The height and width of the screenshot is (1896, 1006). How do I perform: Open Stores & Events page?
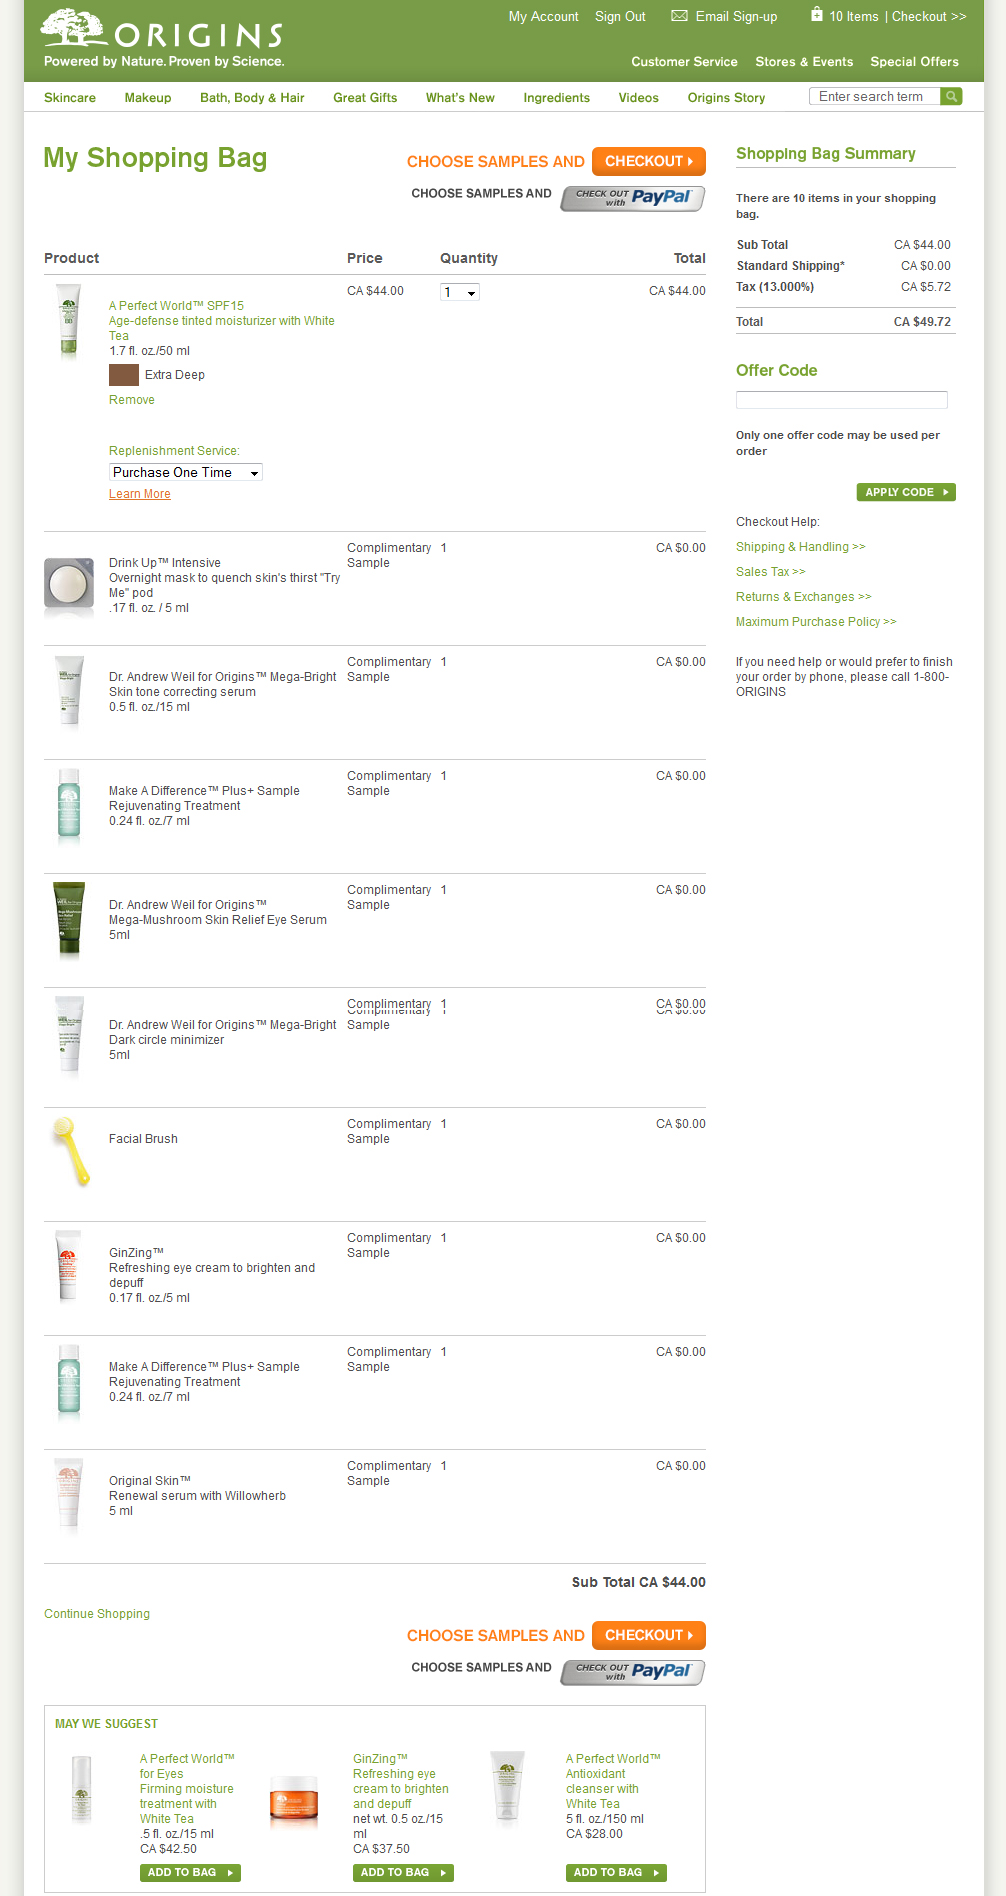[x=804, y=62]
